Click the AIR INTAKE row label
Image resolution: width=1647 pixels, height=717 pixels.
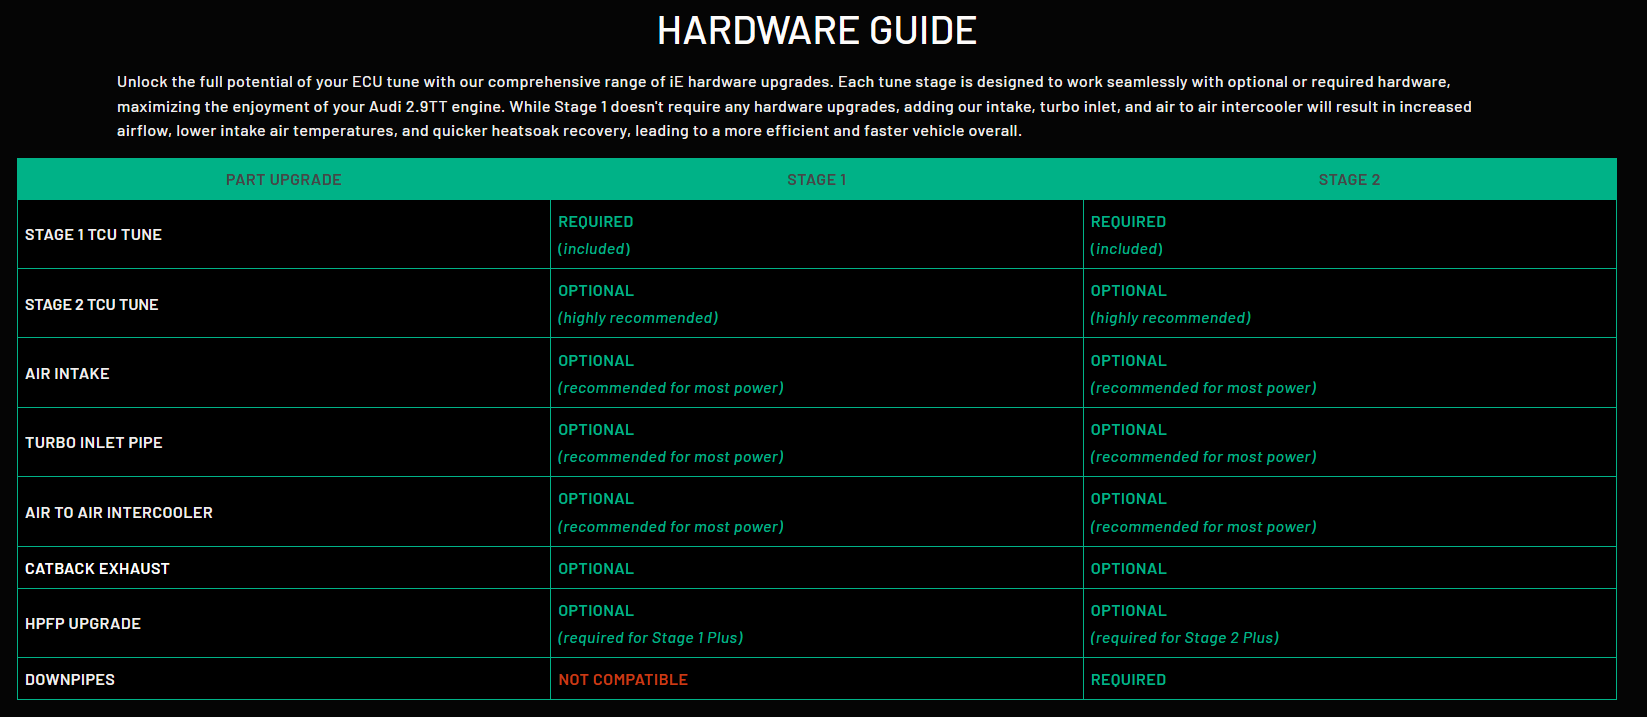[67, 374]
